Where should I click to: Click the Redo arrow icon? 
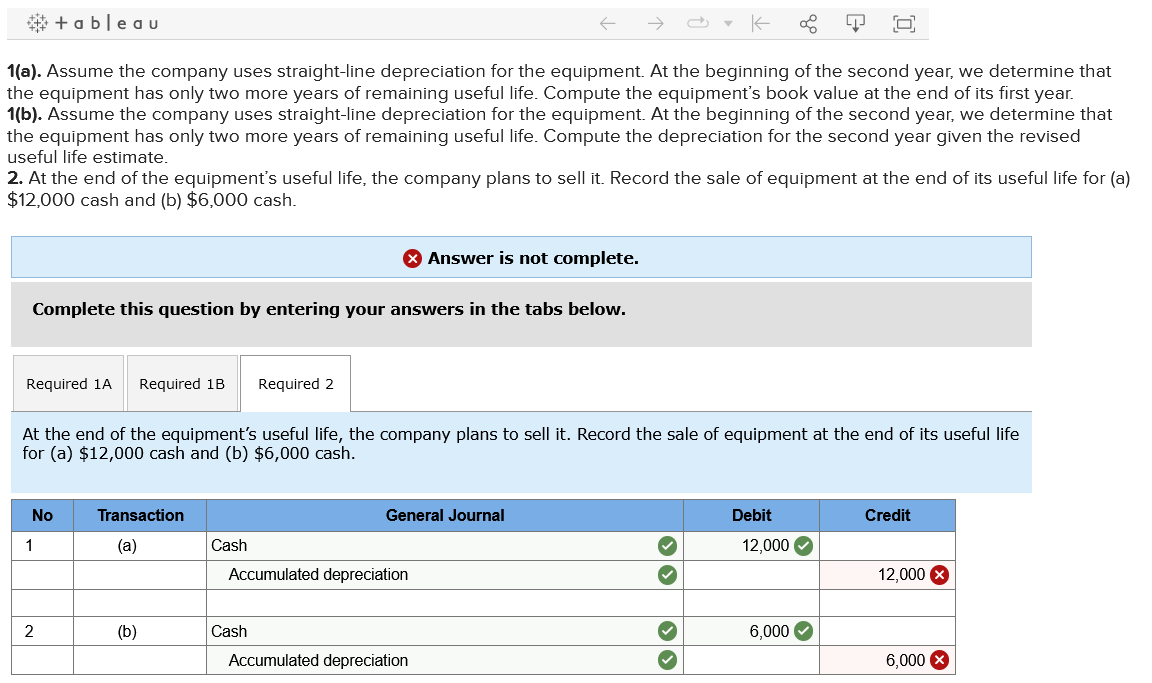(655, 22)
